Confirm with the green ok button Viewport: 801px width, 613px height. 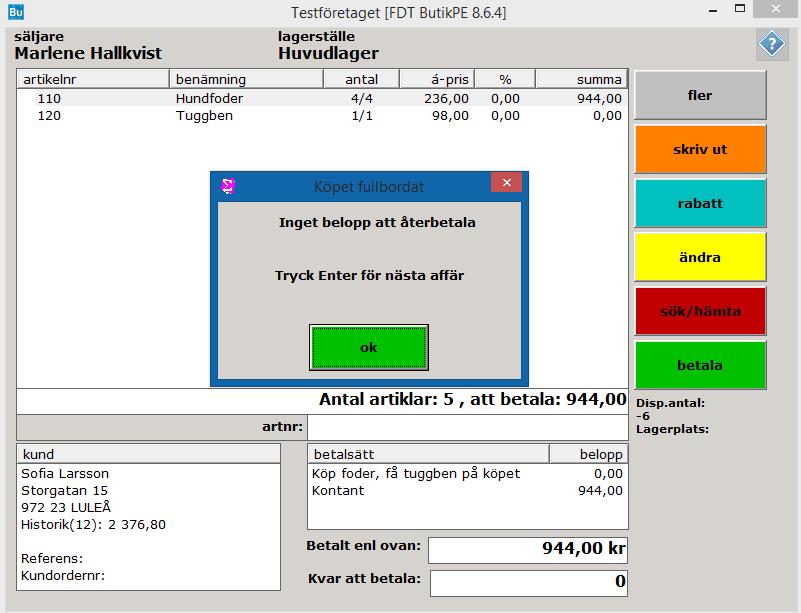(x=368, y=347)
